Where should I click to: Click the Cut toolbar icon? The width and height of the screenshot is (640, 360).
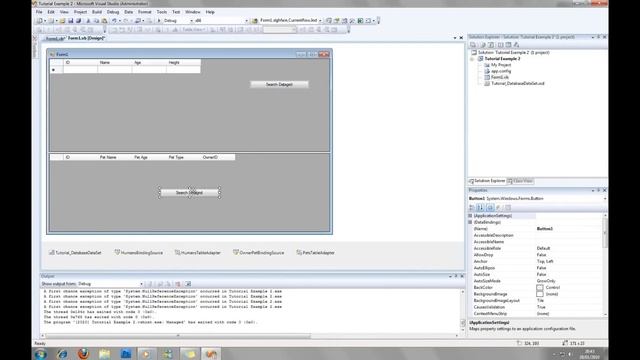[x=88, y=20]
